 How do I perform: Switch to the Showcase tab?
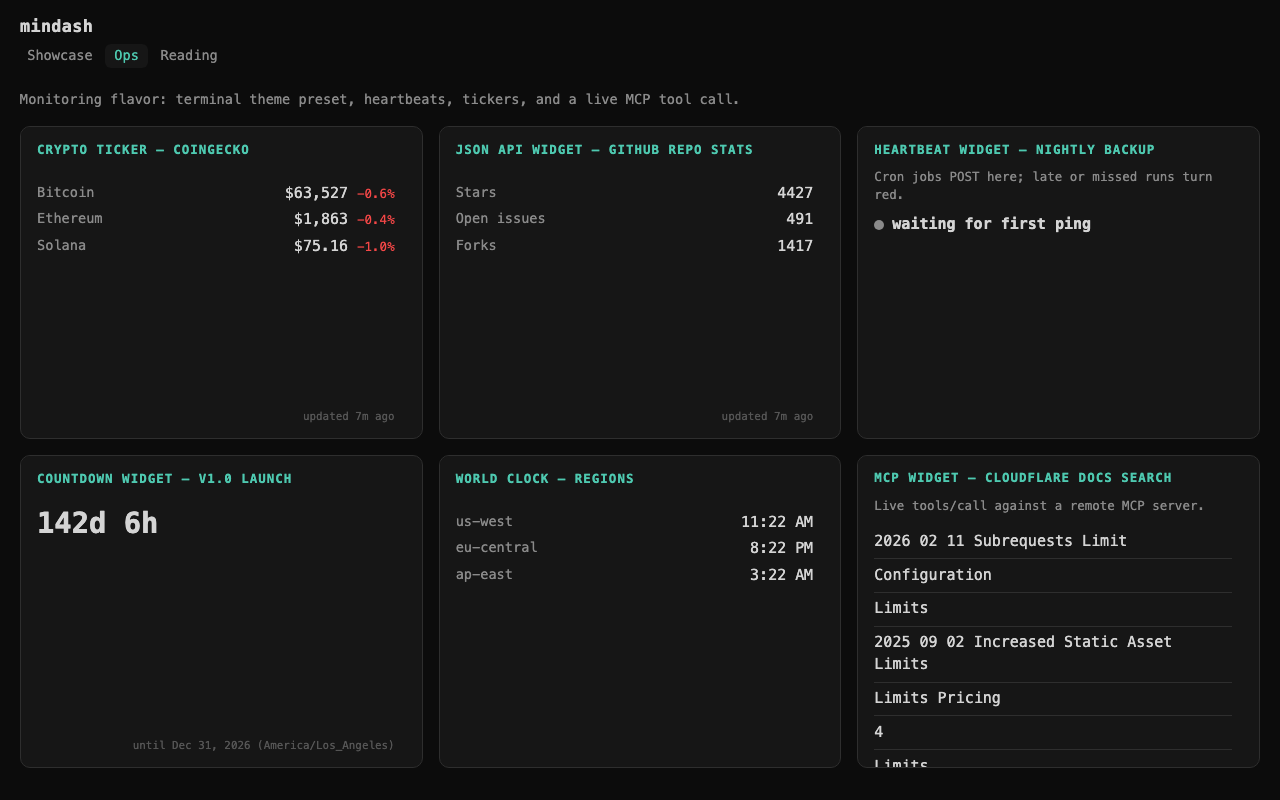coord(60,56)
